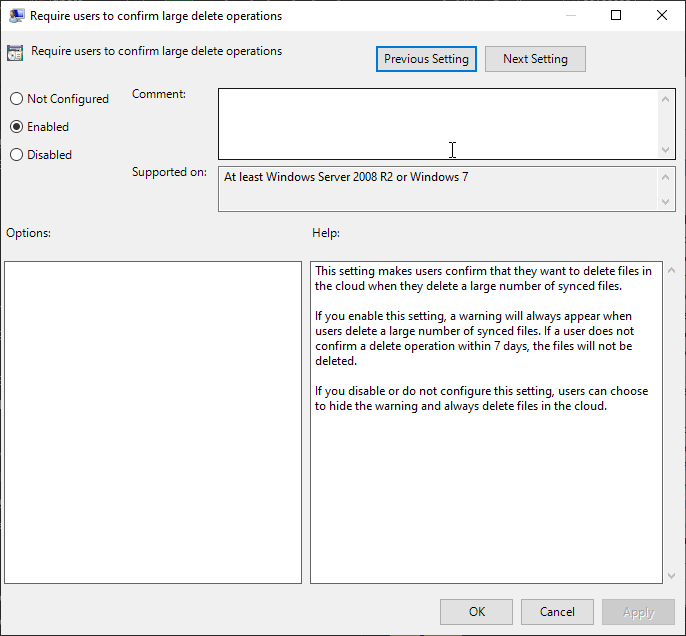This screenshot has height=636, width=686.
Task: Minimize the policy dialog window
Action: [570, 16]
